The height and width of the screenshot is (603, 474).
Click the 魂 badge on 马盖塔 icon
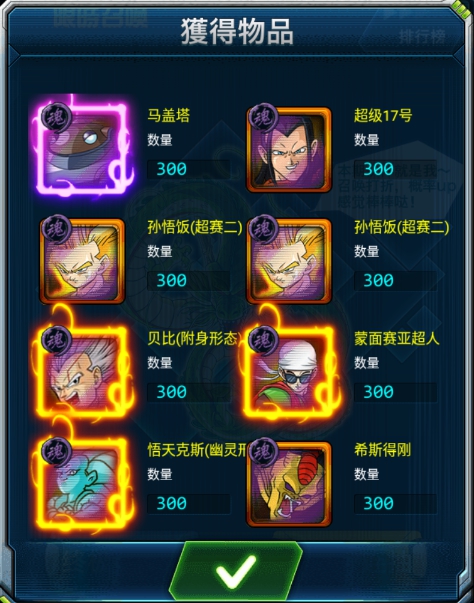(56, 117)
